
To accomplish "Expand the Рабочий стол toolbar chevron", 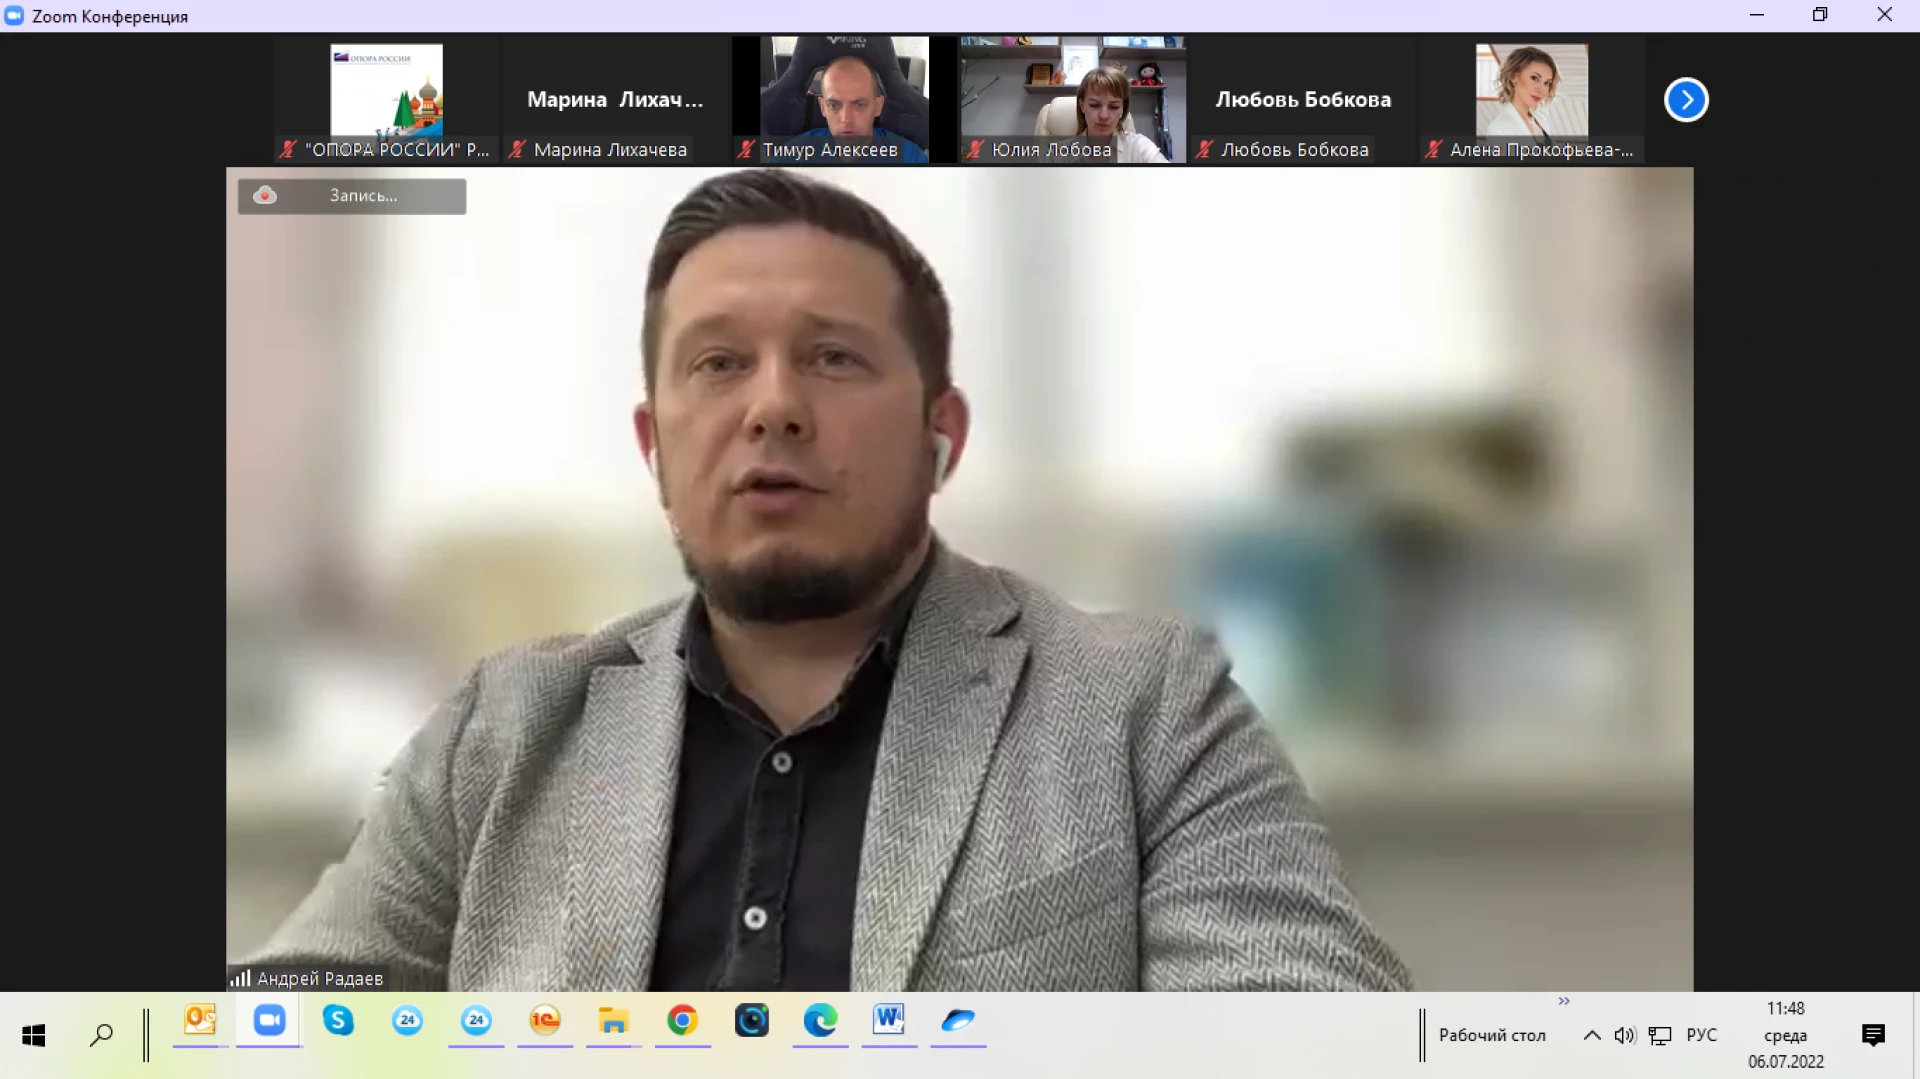I will pos(1564,1001).
